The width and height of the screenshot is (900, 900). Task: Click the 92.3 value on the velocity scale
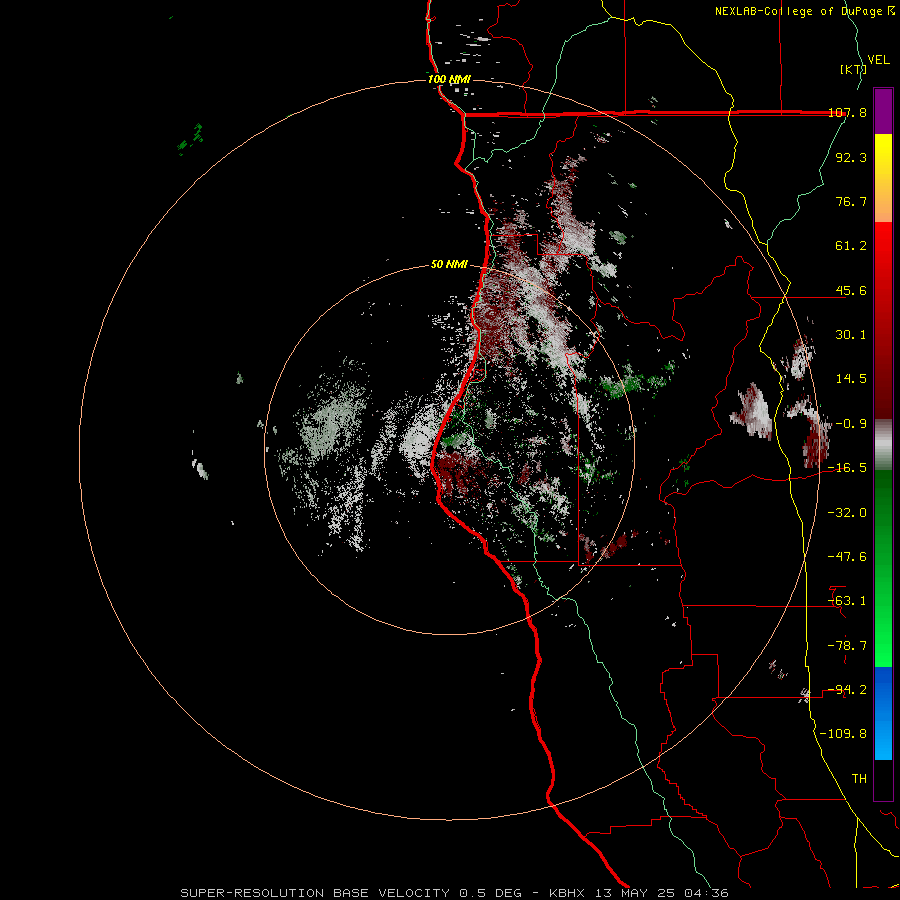click(x=851, y=157)
